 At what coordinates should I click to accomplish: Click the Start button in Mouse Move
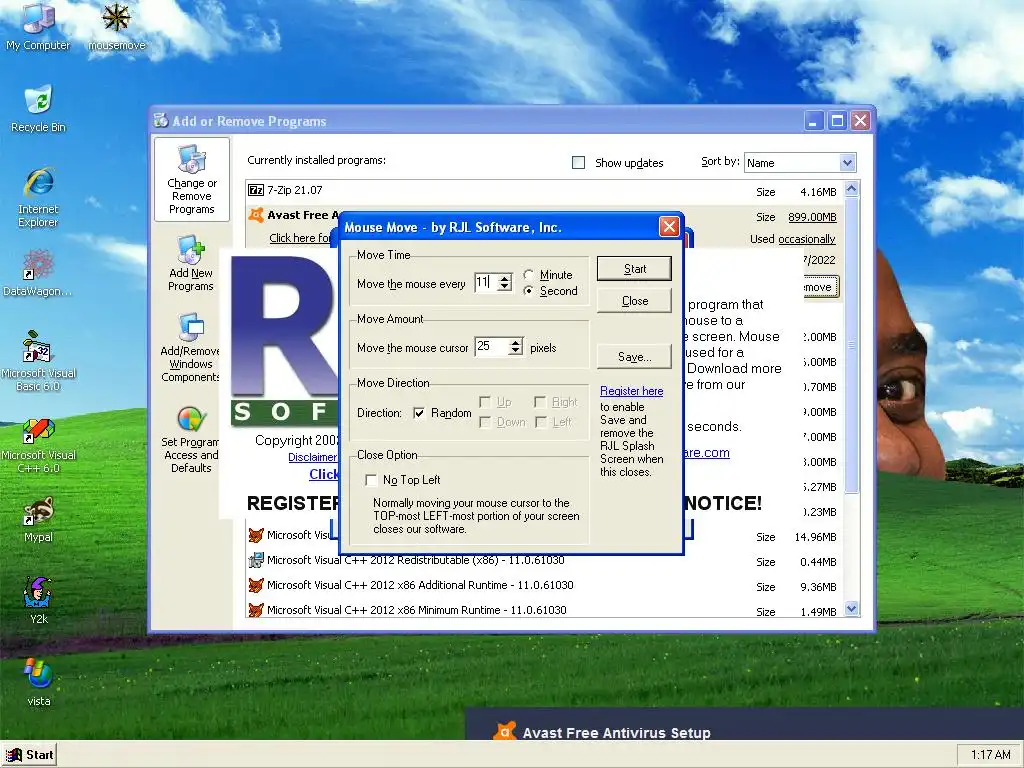coord(634,268)
